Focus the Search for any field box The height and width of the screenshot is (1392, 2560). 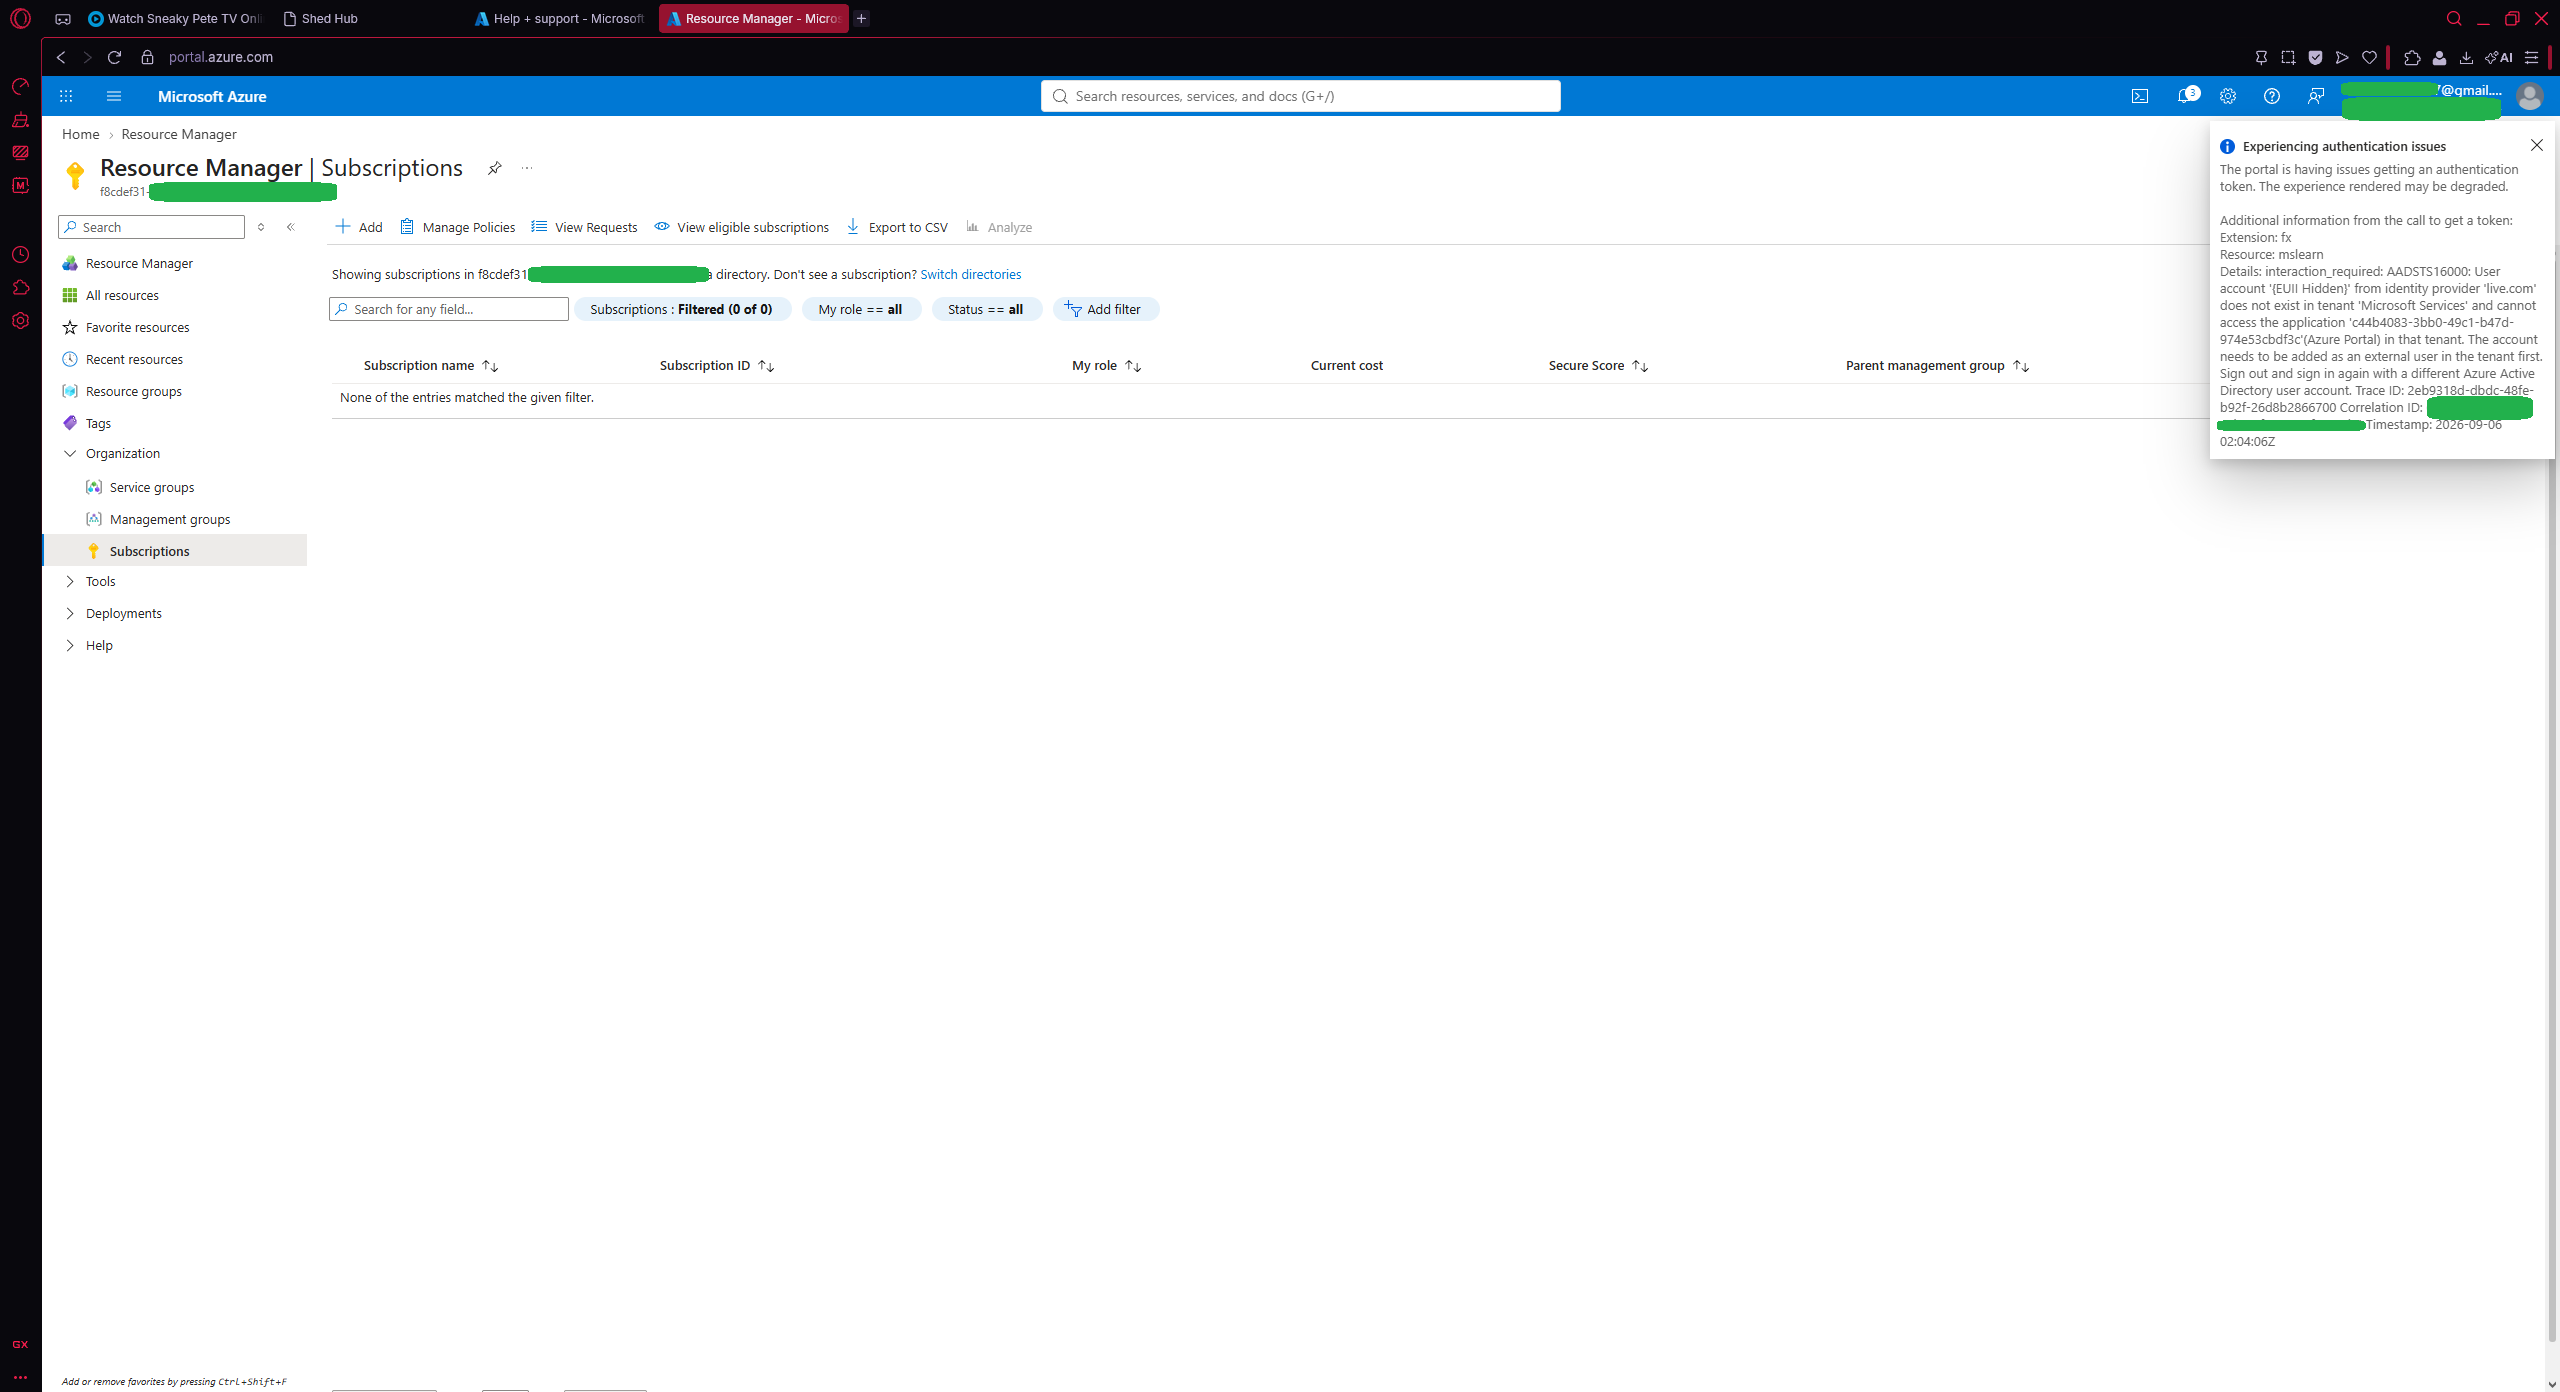[449, 309]
